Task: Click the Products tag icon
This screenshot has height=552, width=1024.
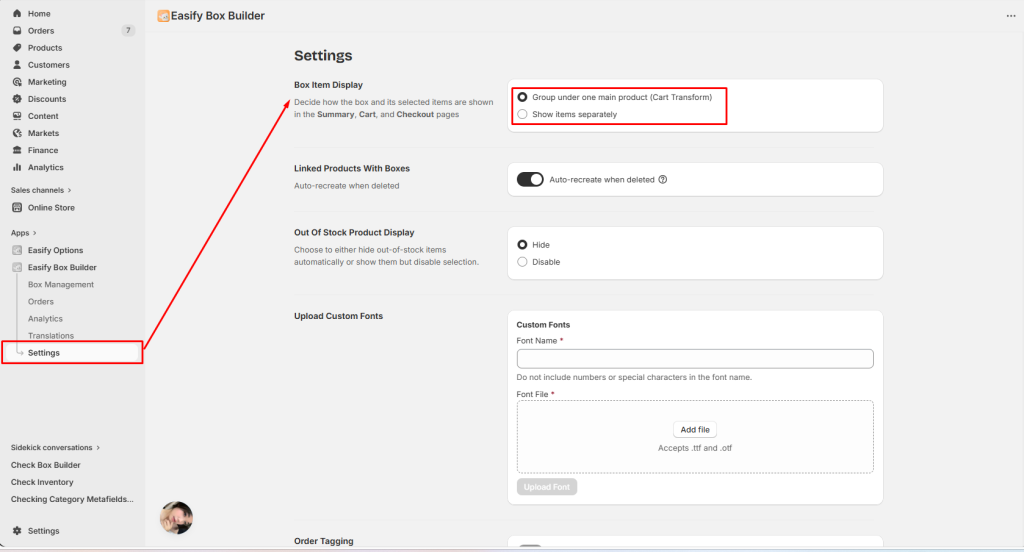Action: [x=17, y=48]
